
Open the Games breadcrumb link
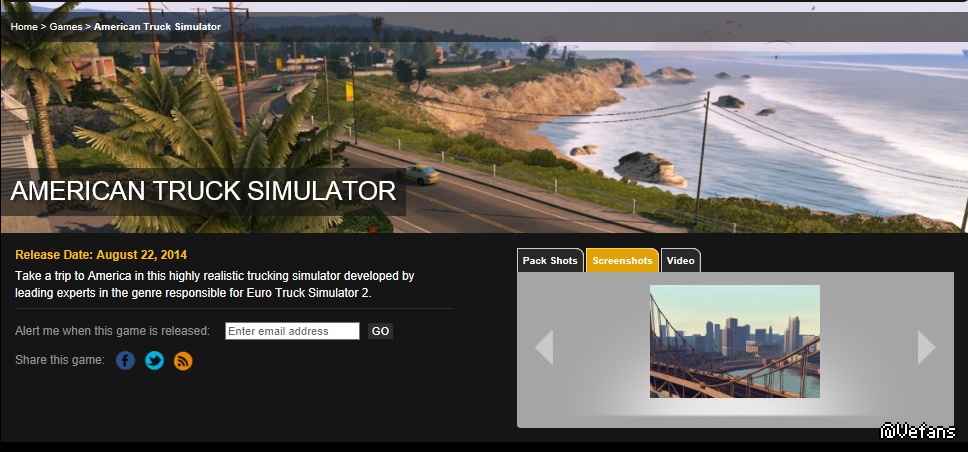click(x=66, y=27)
